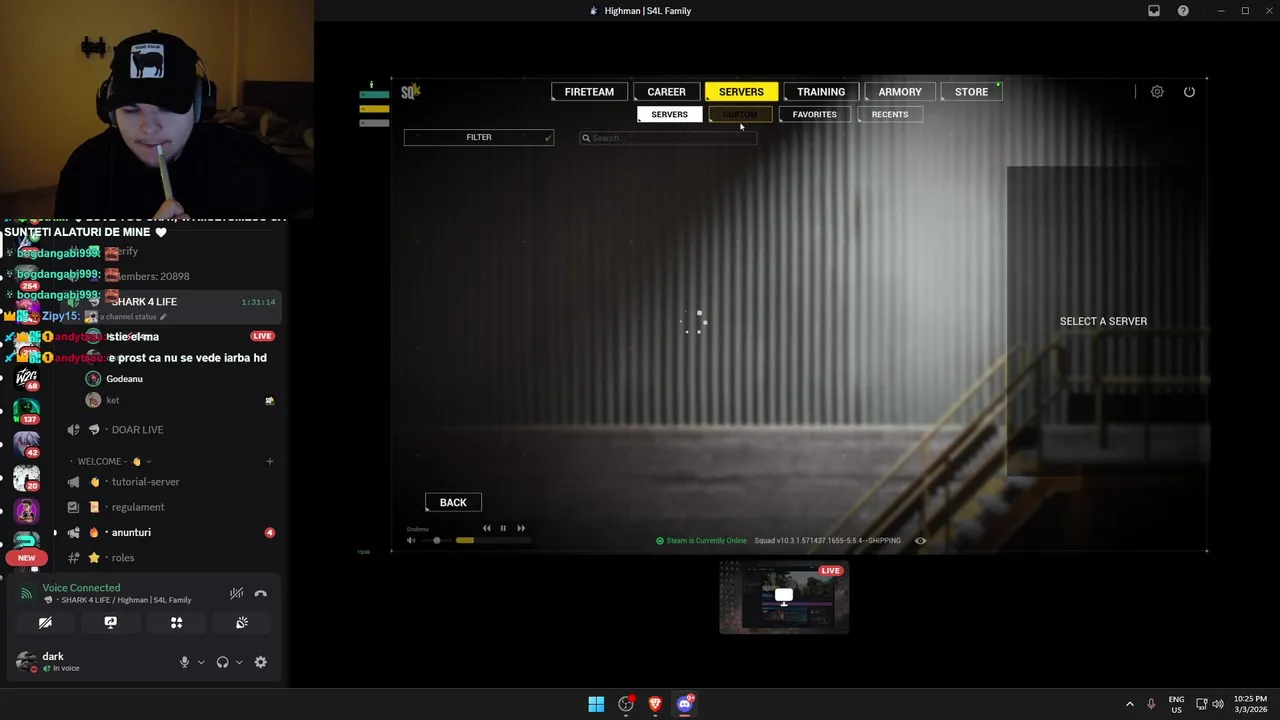Pause the menu music
The image size is (1280, 720).
[503, 528]
